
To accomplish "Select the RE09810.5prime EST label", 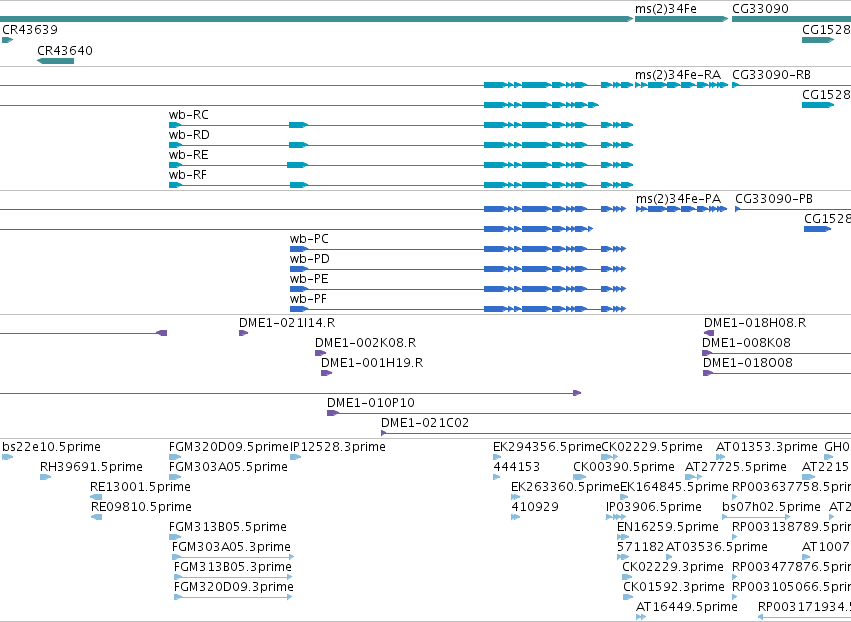I will point(141,507).
